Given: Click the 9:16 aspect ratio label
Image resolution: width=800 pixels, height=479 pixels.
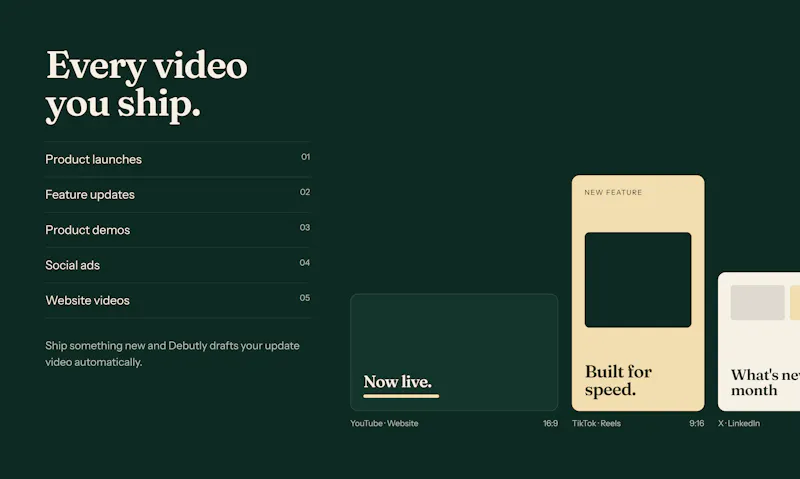Looking at the screenshot, I should tap(696, 423).
